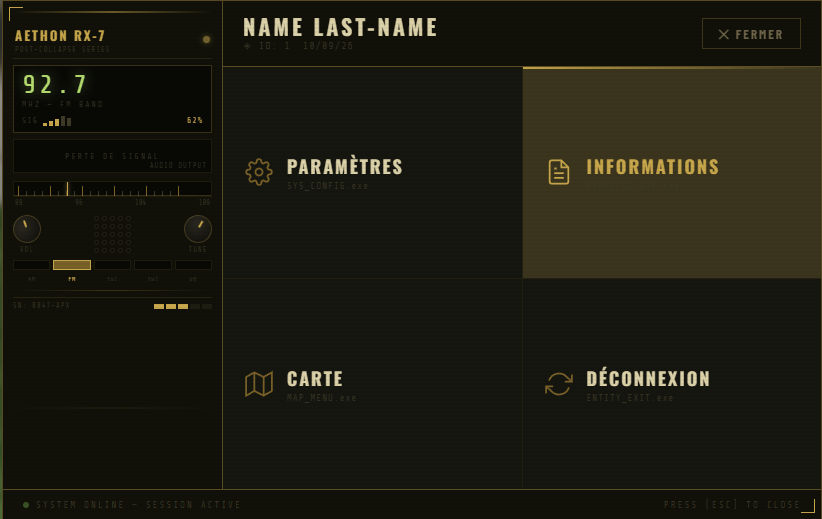
Task: Click the green System Online status dot
Action: [x=26, y=505]
